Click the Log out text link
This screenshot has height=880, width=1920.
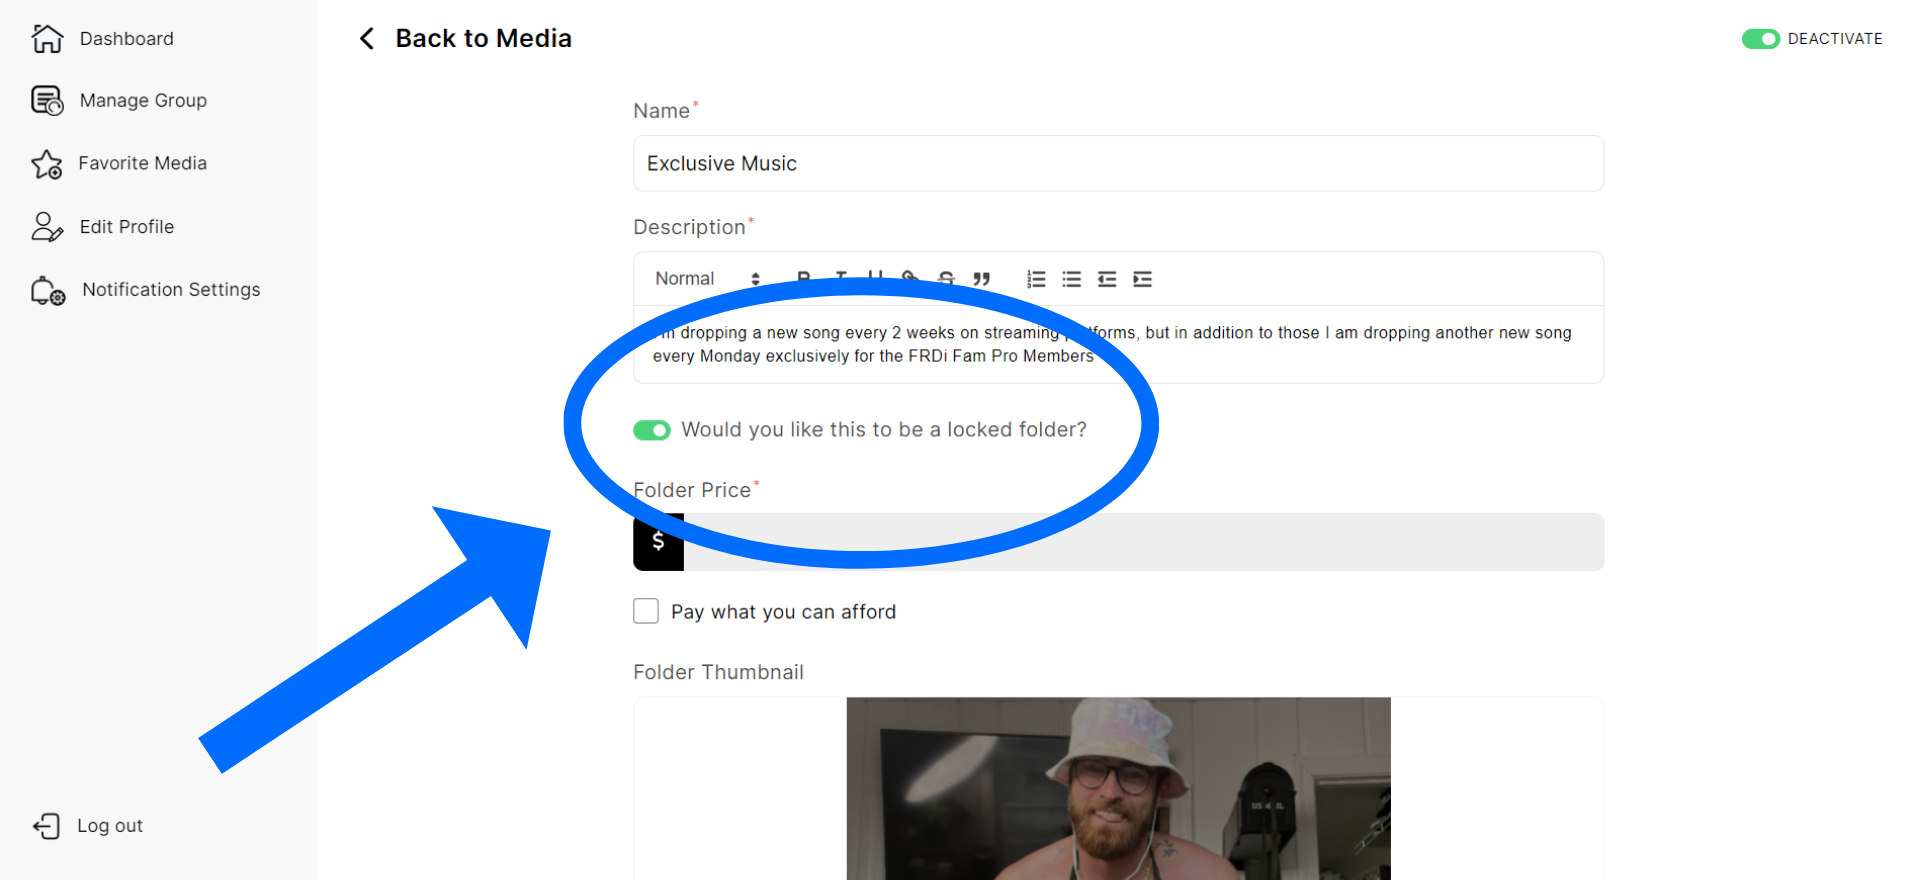110,826
